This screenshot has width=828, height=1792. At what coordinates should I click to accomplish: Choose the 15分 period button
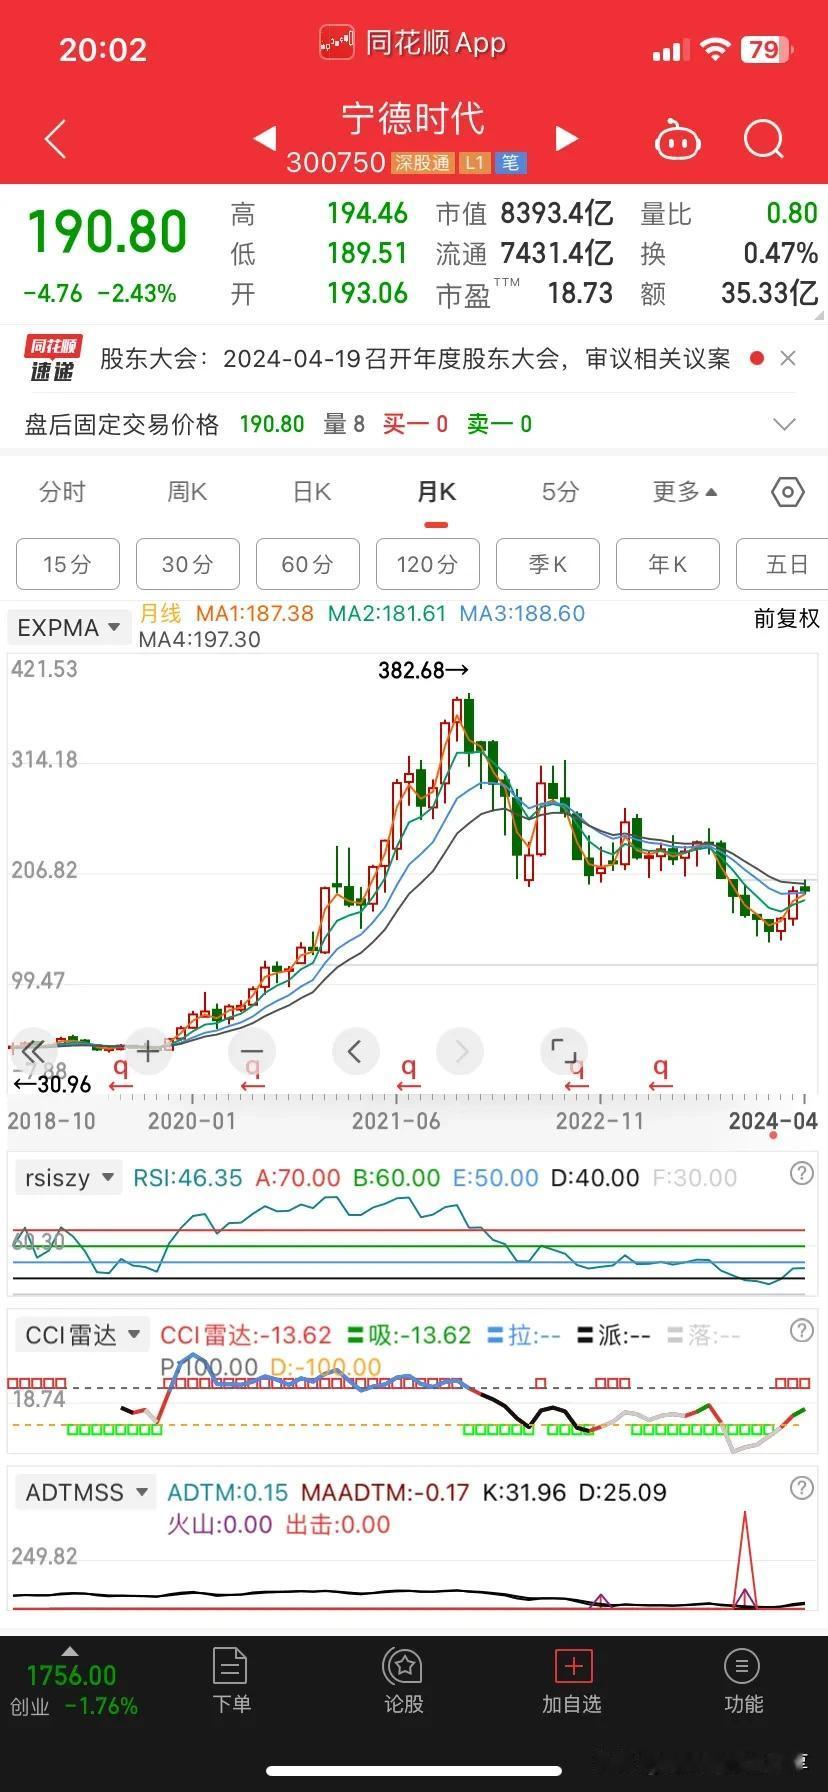click(68, 564)
